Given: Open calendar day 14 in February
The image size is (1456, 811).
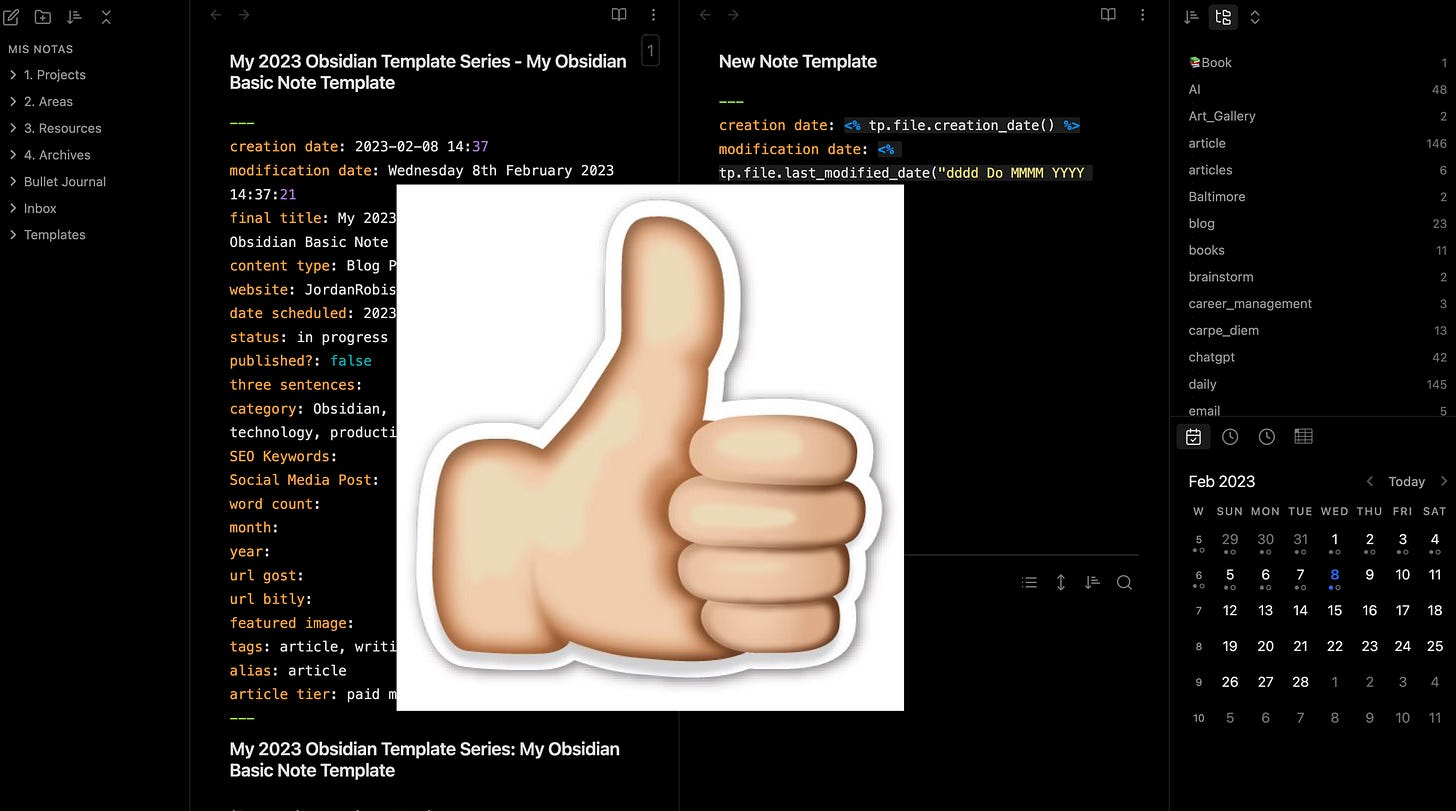Looking at the screenshot, I should pos(1300,610).
